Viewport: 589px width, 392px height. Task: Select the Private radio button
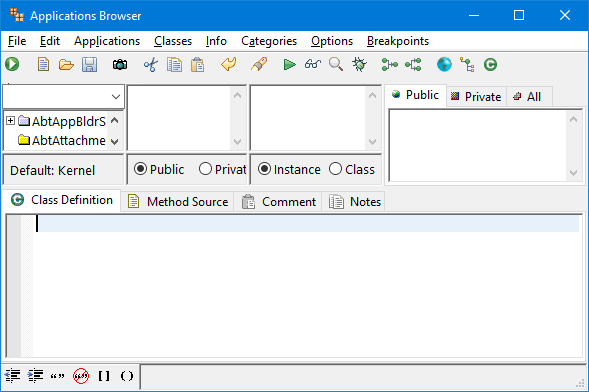pos(205,169)
